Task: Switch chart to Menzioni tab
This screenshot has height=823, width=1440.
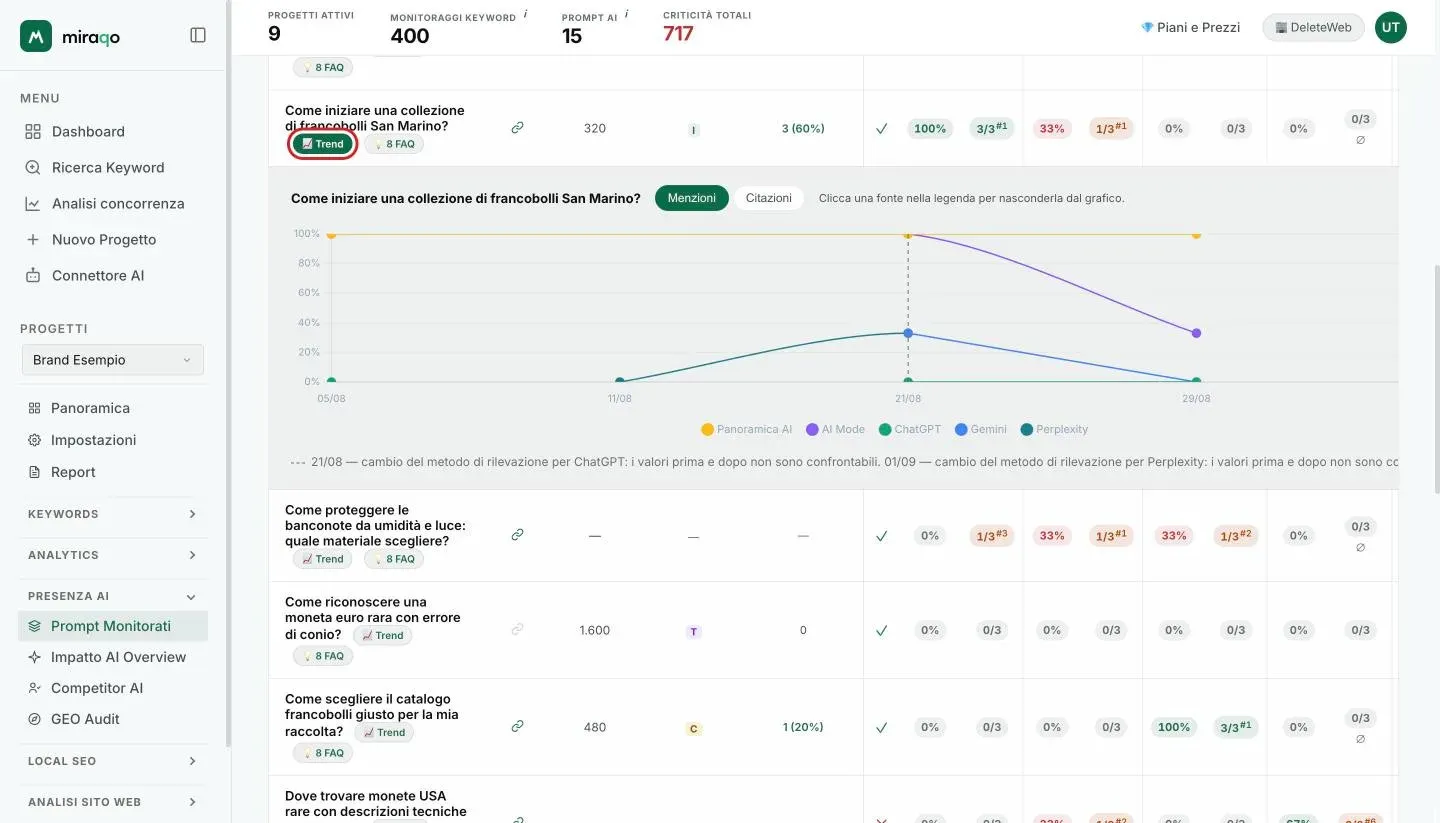Action: pyautogui.click(x=692, y=198)
